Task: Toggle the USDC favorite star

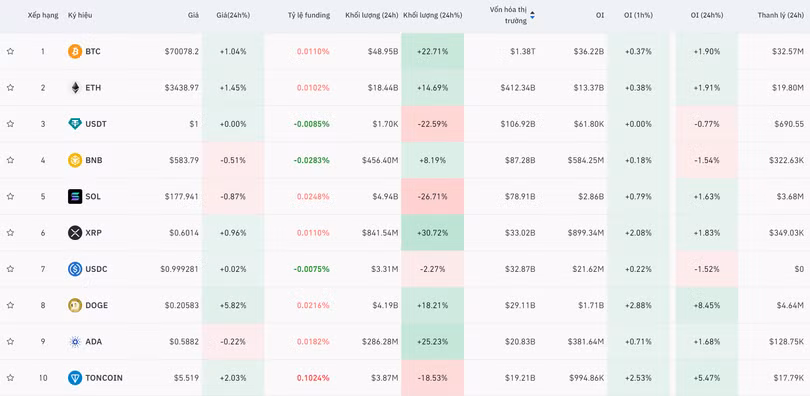Action: point(10,269)
